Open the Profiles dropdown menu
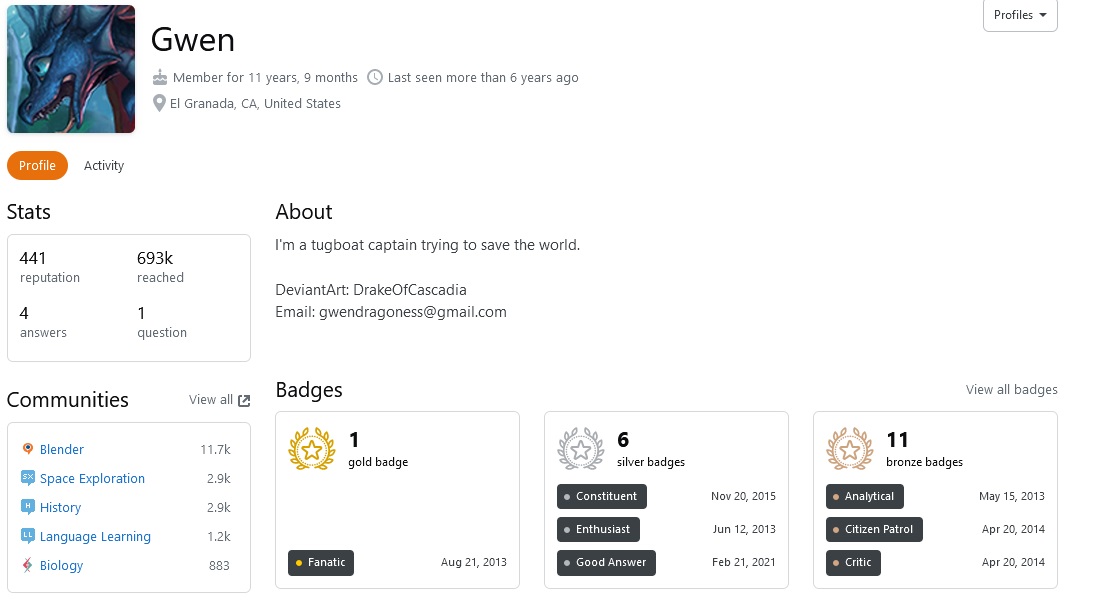Image resolution: width=1094 pixels, height=607 pixels. (x=1019, y=15)
